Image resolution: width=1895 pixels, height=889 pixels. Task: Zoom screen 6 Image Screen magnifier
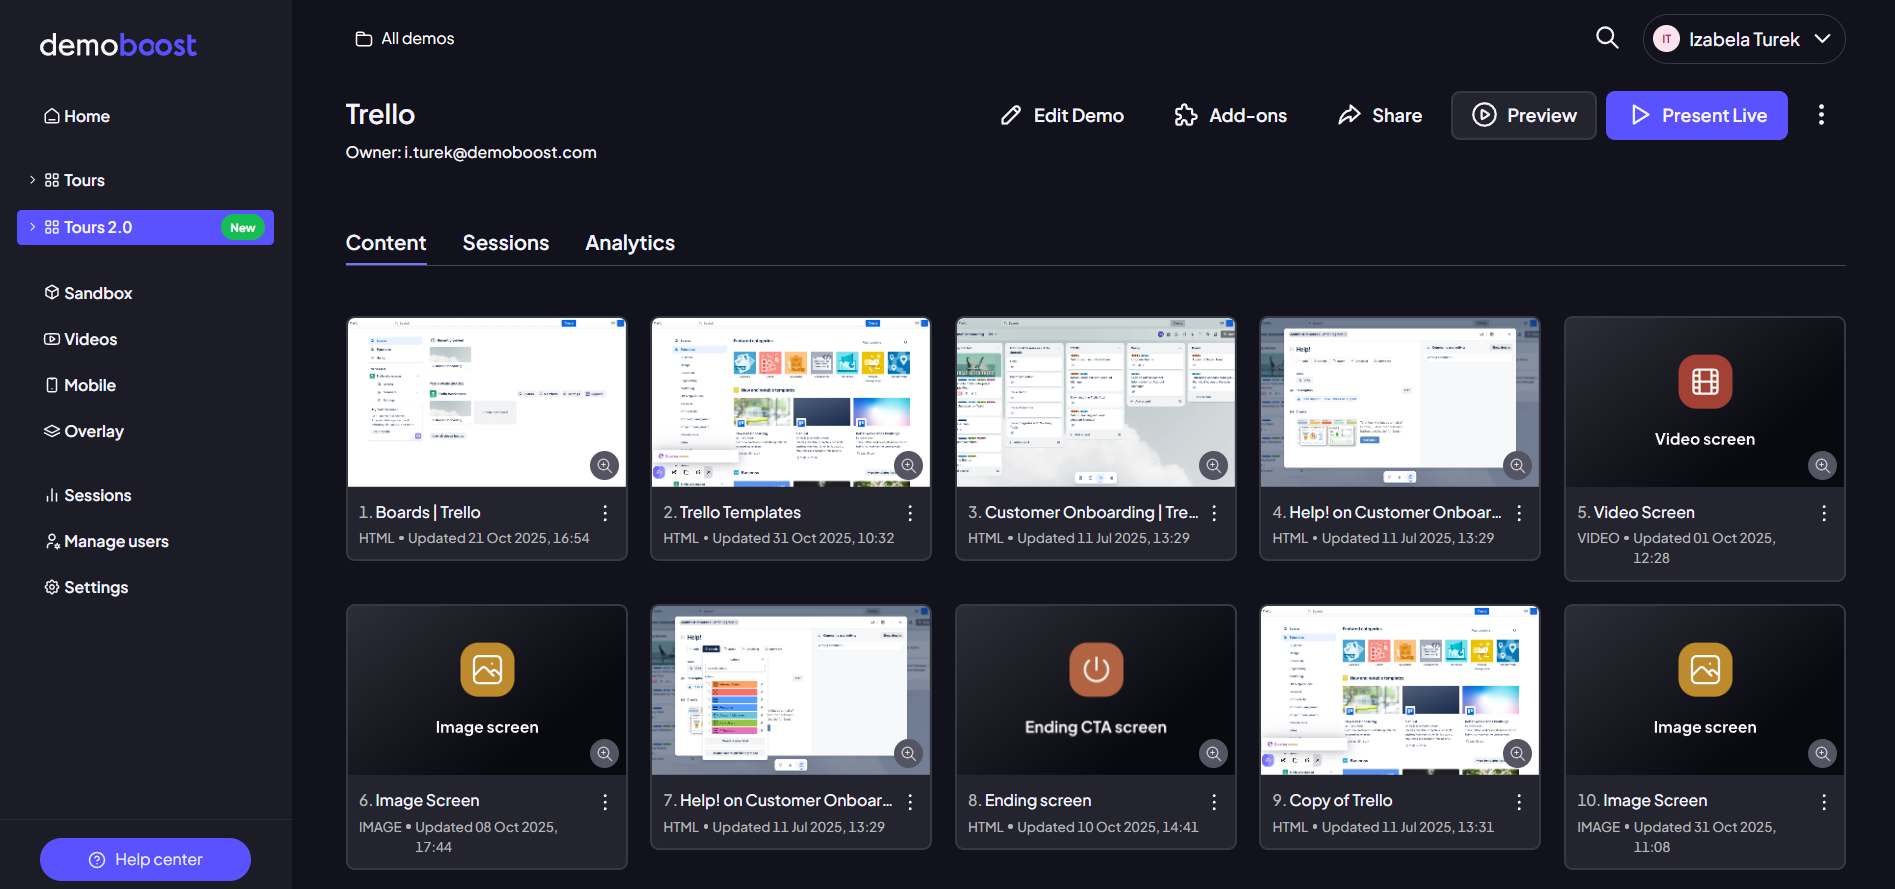(604, 753)
